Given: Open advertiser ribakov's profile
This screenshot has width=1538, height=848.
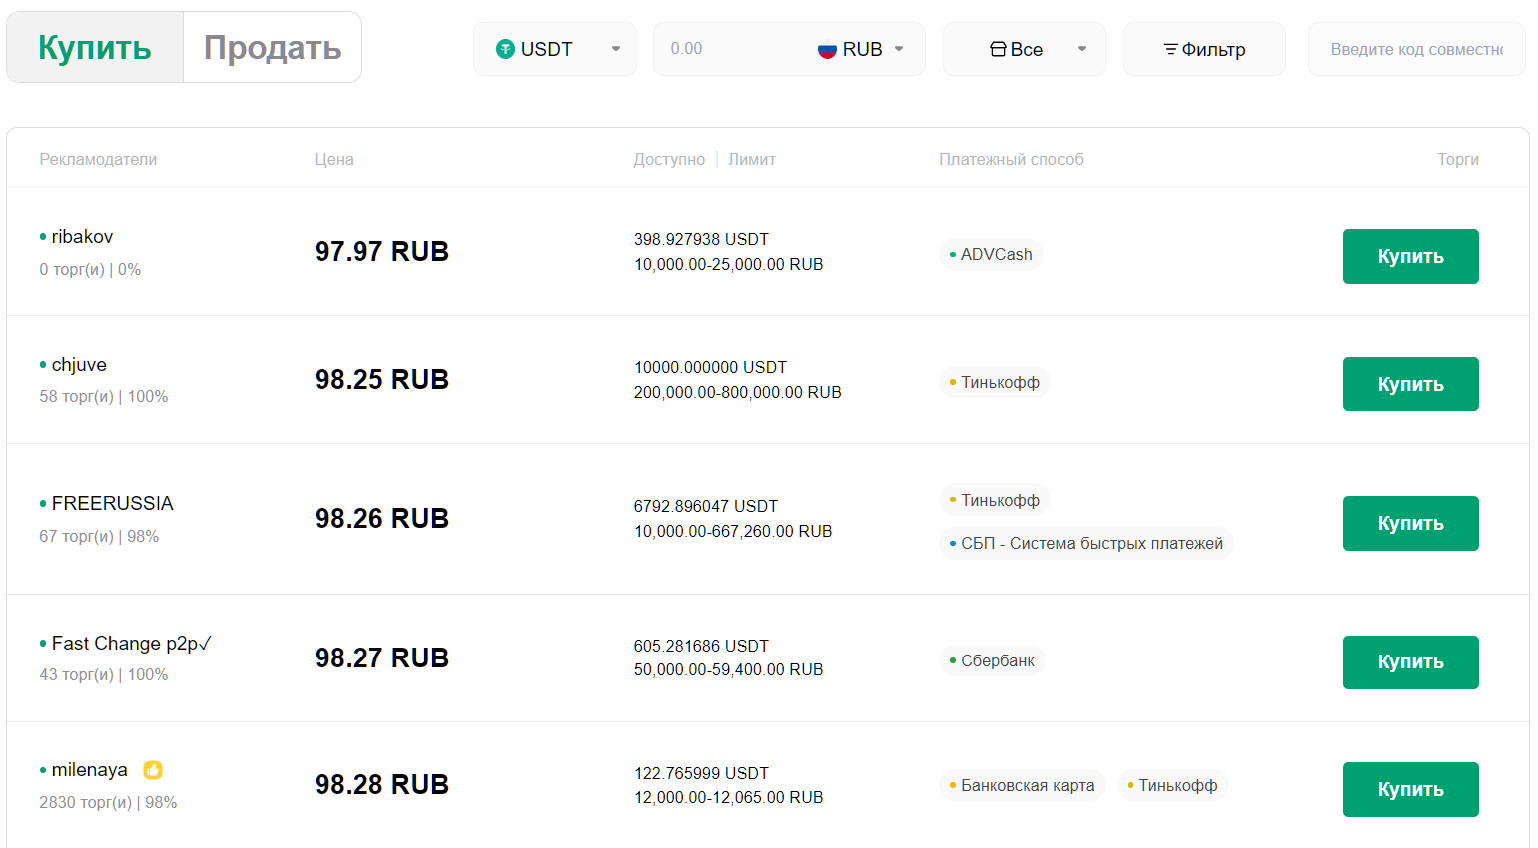Looking at the screenshot, I should pos(82,237).
